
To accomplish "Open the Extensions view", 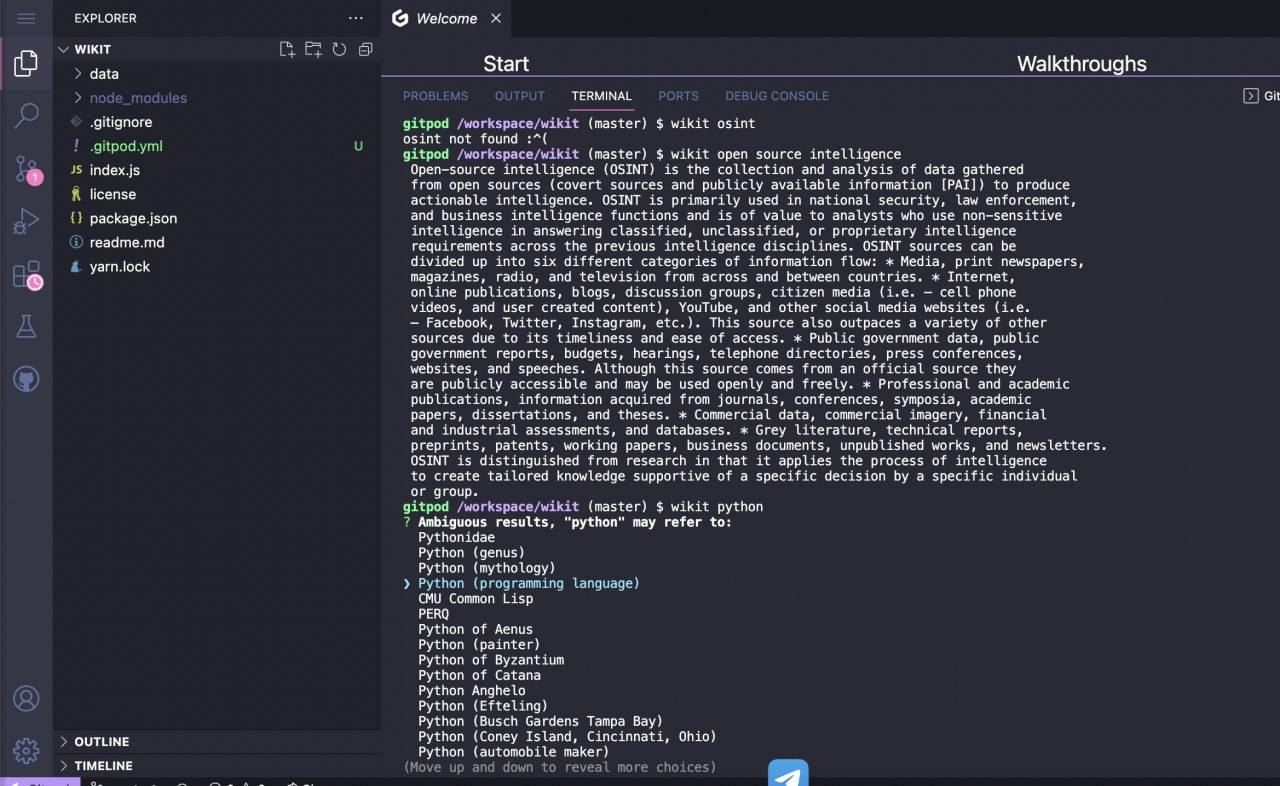I will coord(26,274).
